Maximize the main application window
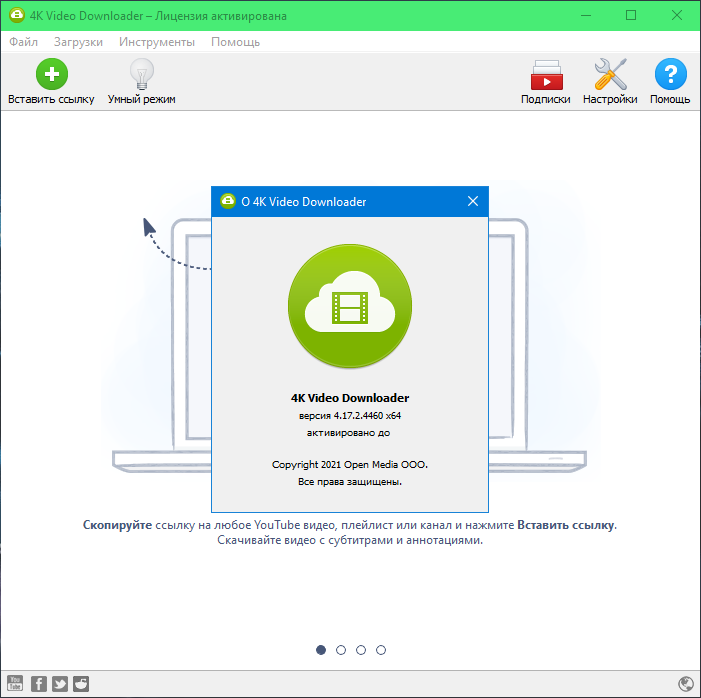 631,15
